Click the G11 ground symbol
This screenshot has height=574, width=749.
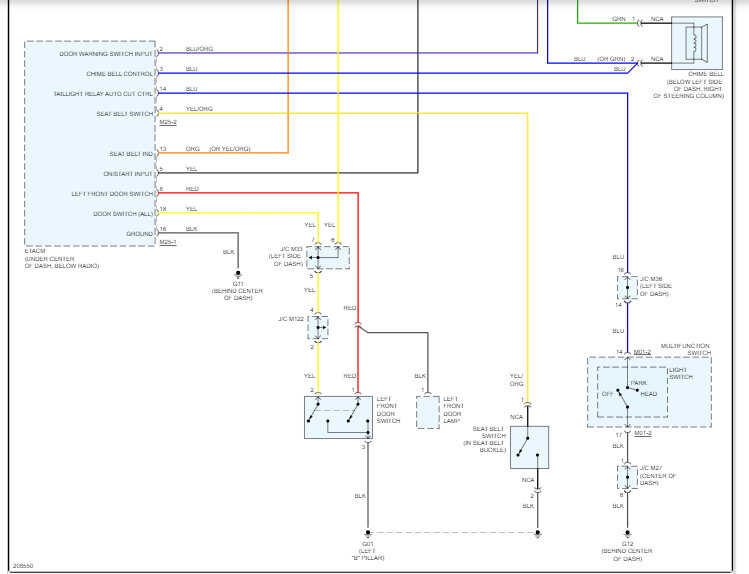pyautogui.click(x=238, y=275)
